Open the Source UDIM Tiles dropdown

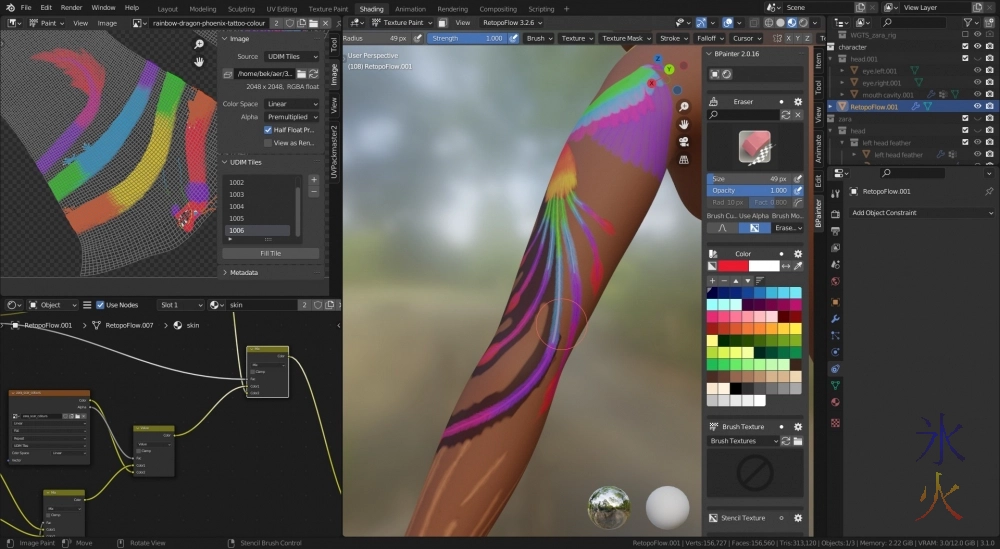pos(291,57)
